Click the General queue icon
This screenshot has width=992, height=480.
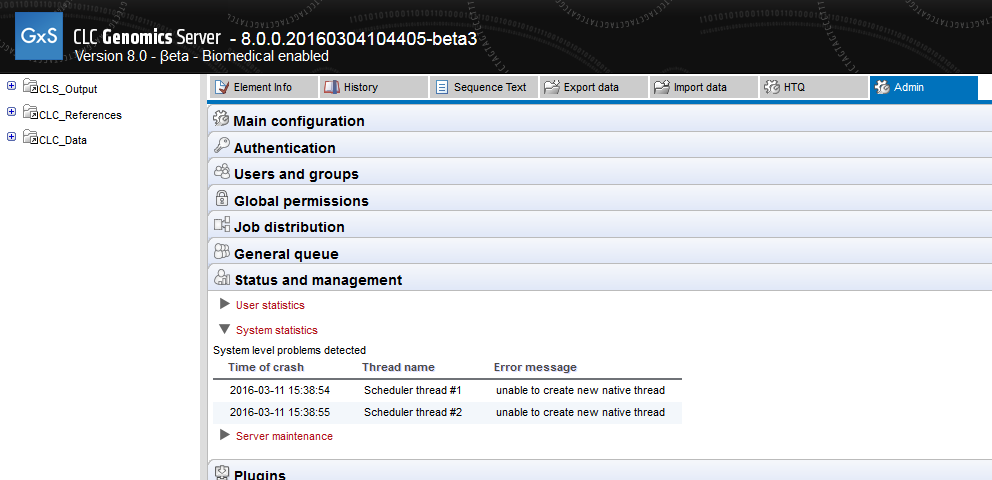(222, 253)
